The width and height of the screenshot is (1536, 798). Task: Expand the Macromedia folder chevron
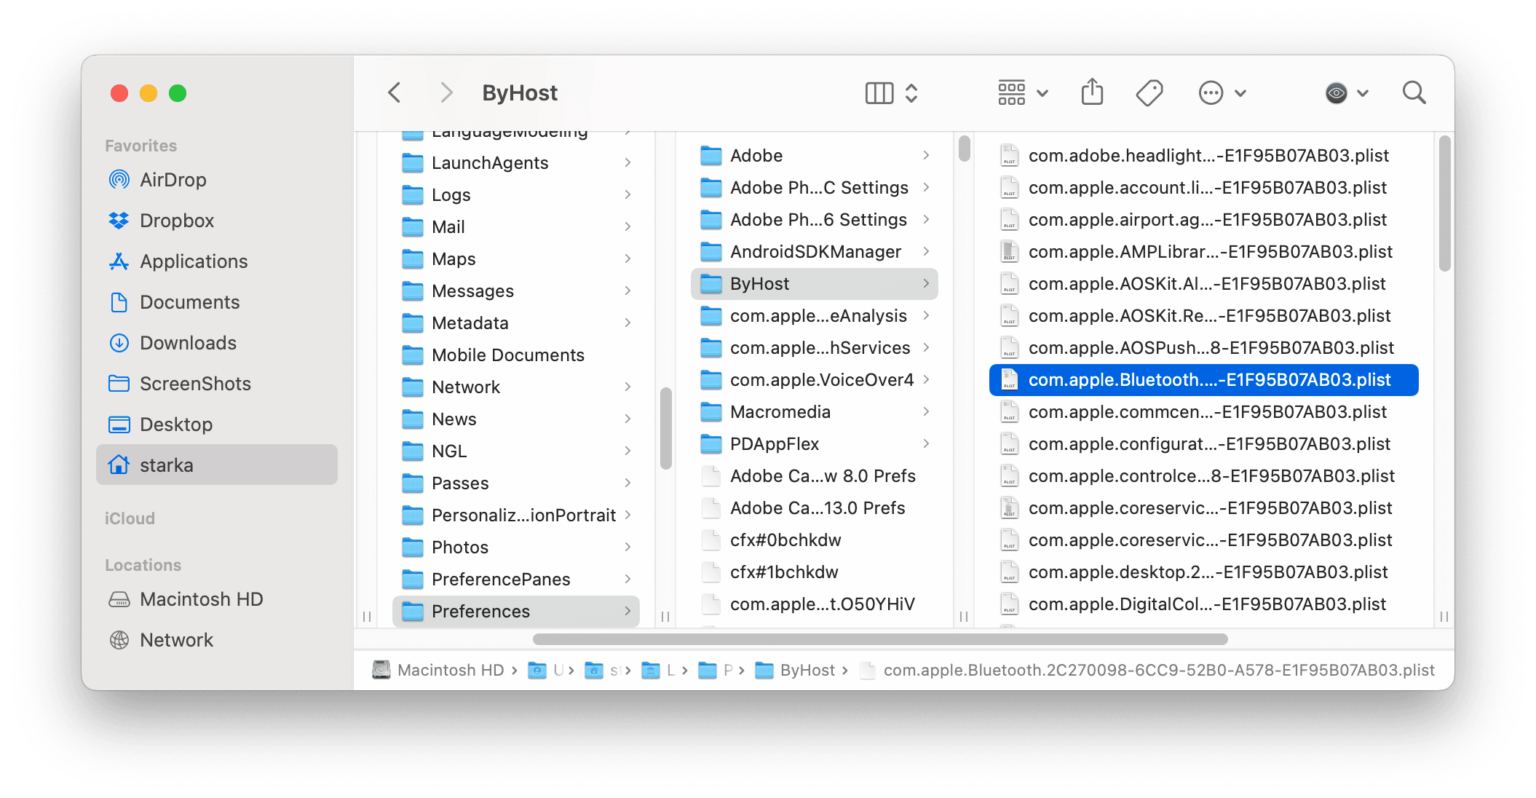coord(926,412)
